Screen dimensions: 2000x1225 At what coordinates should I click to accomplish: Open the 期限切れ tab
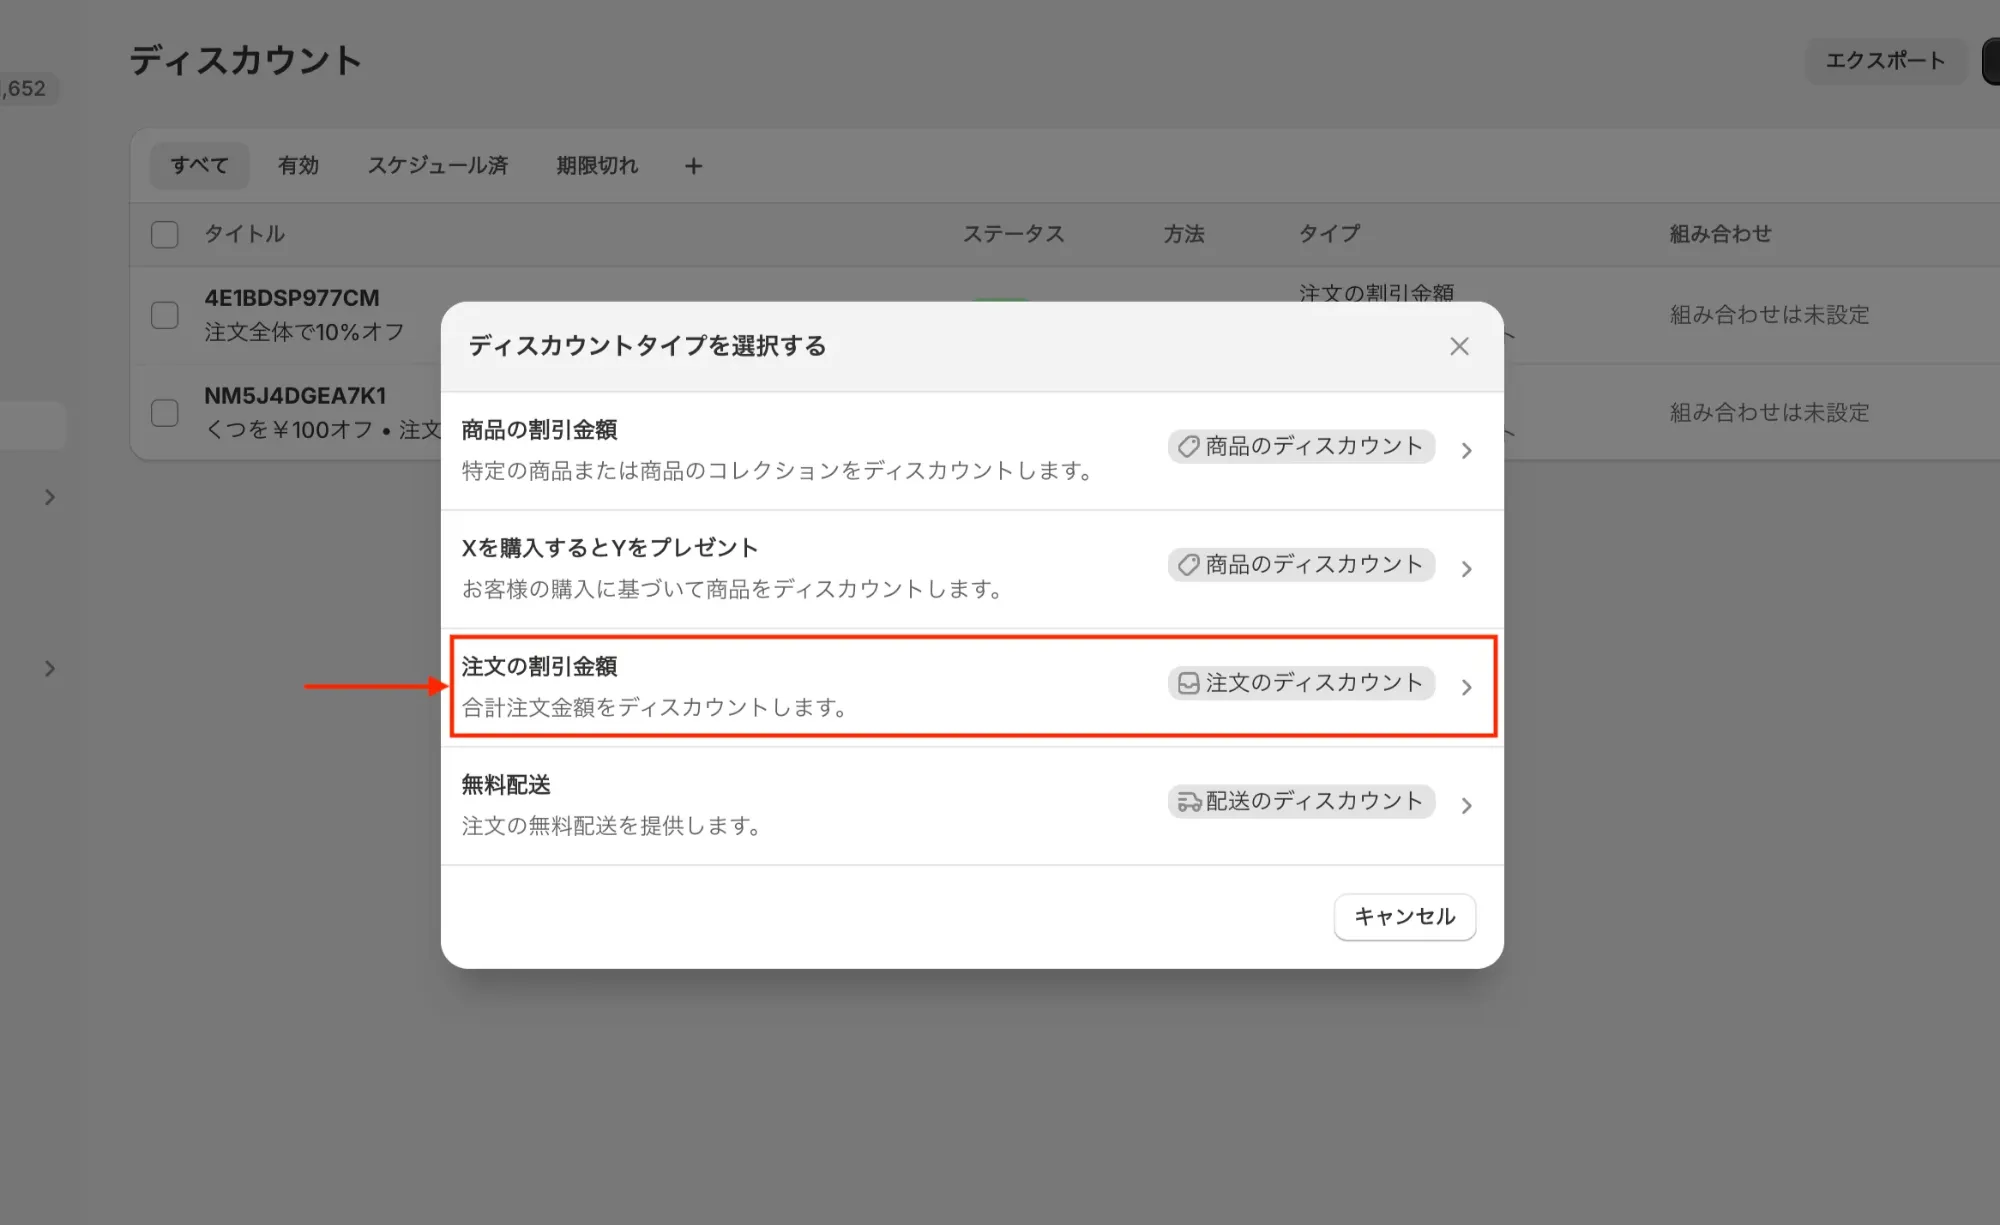click(597, 166)
